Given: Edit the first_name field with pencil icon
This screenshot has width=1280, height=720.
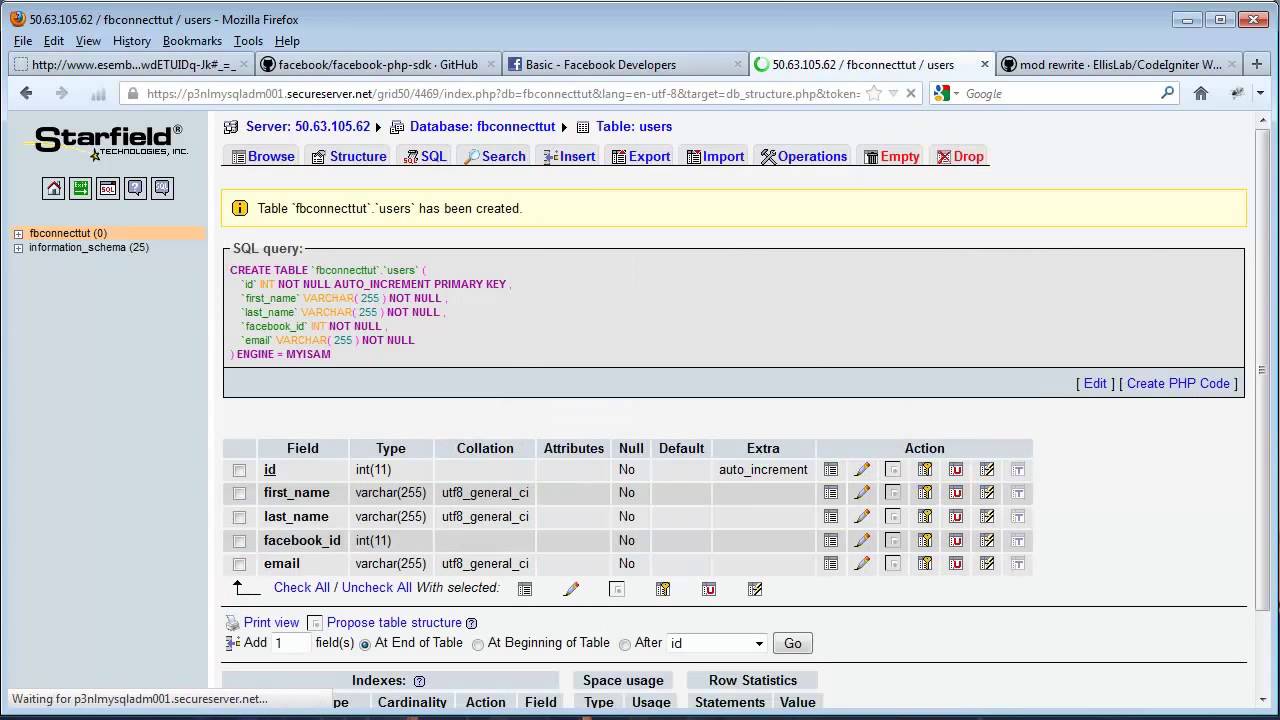Looking at the screenshot, I should point(862,493).
